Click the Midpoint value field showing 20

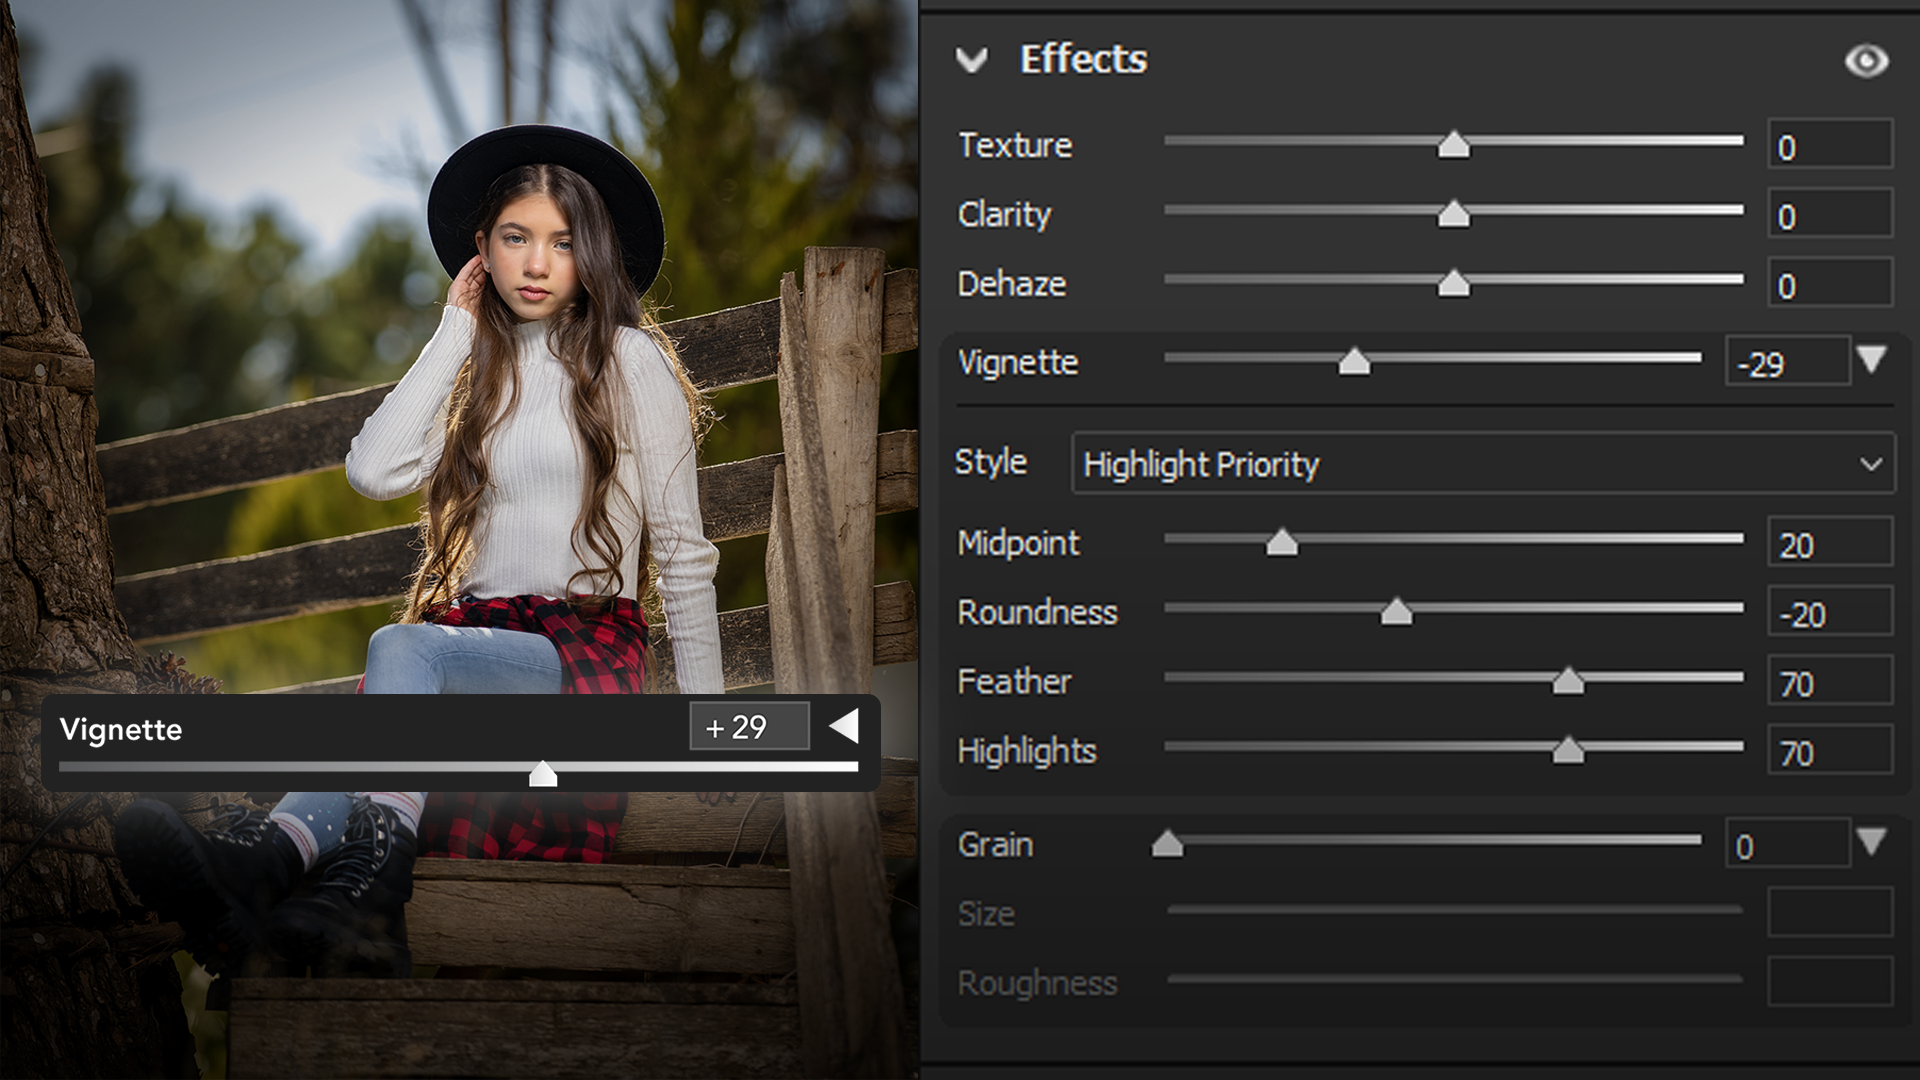pos(1829,543)
